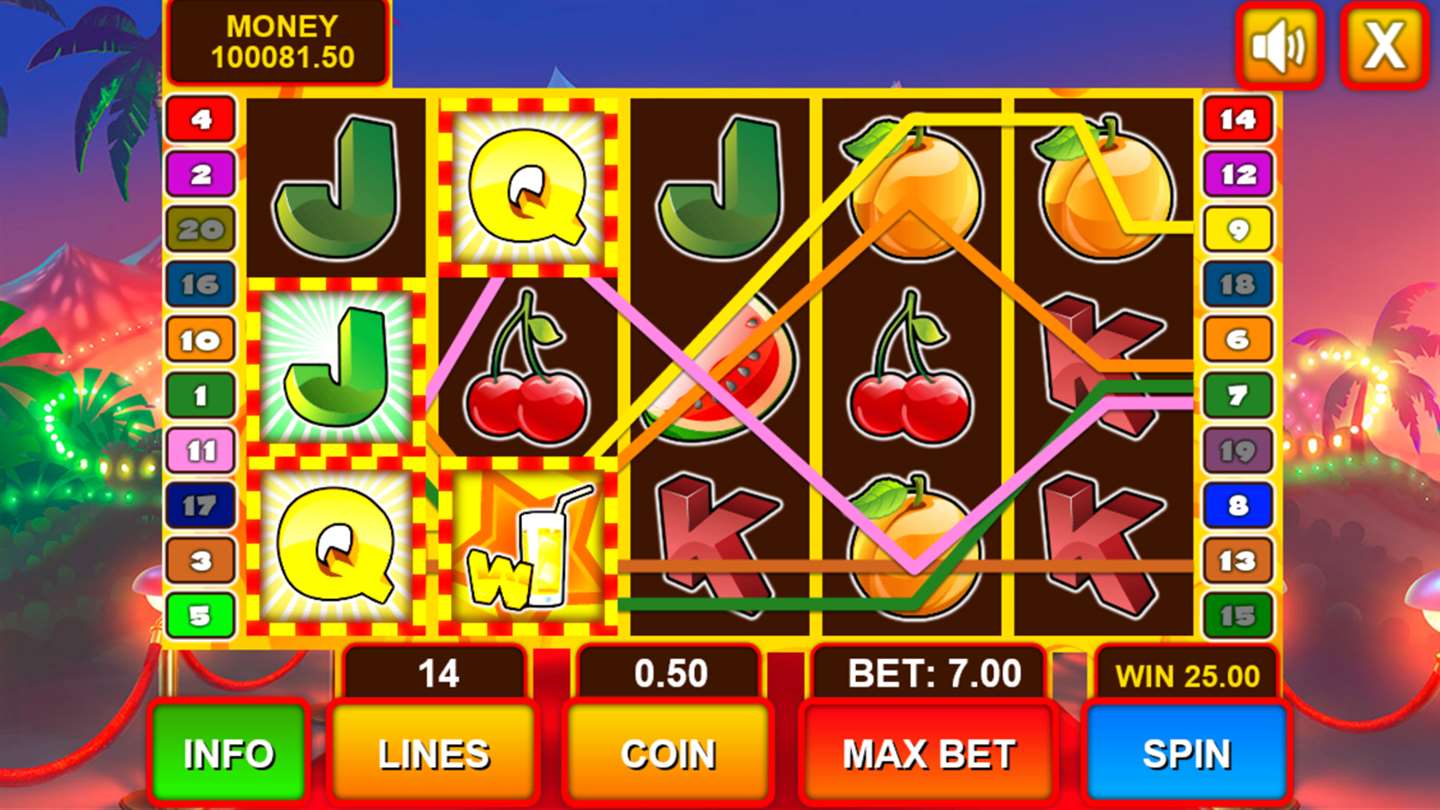Choose the yellow payline 9 marker
Image resolution: width=1440 pixels, height=810 pixels.
[x=1237, y=230]
